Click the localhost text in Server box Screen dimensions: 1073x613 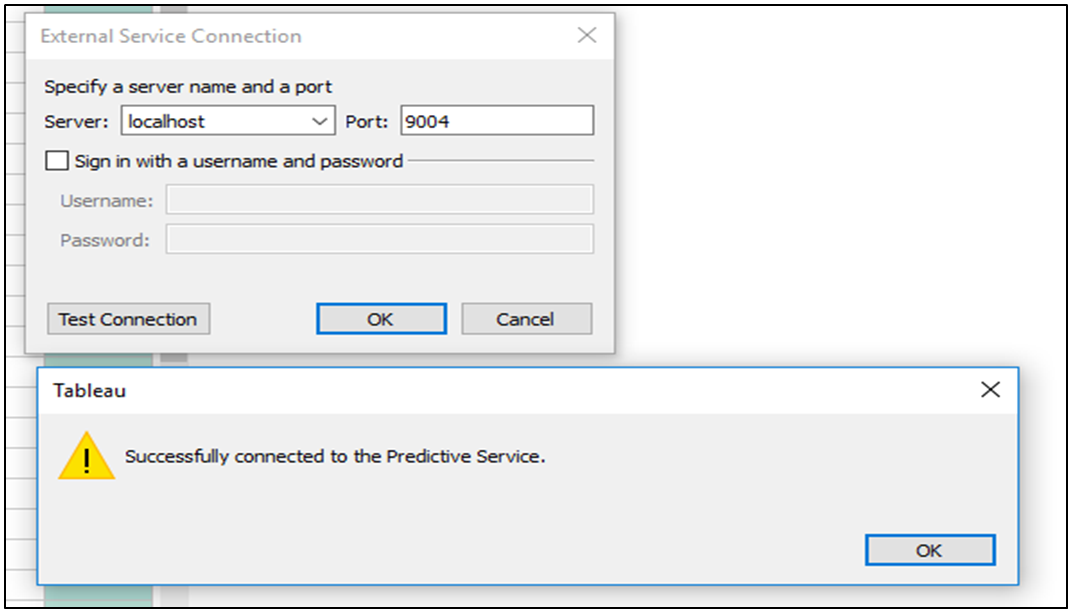167,122
